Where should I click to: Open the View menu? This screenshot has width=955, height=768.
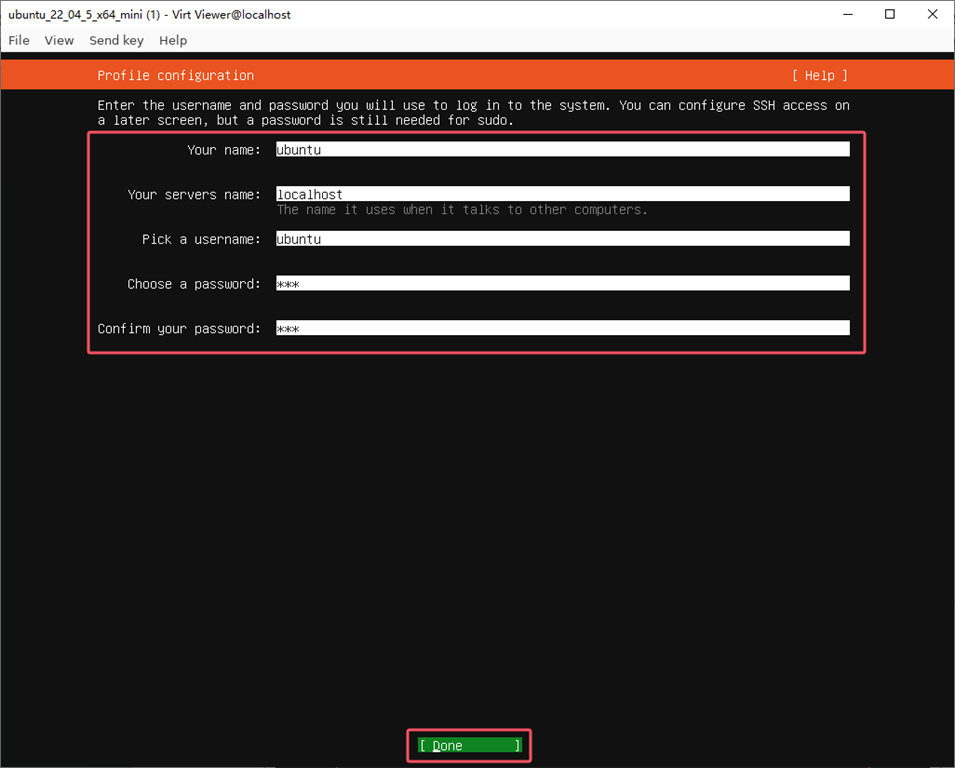click(59, 40)
